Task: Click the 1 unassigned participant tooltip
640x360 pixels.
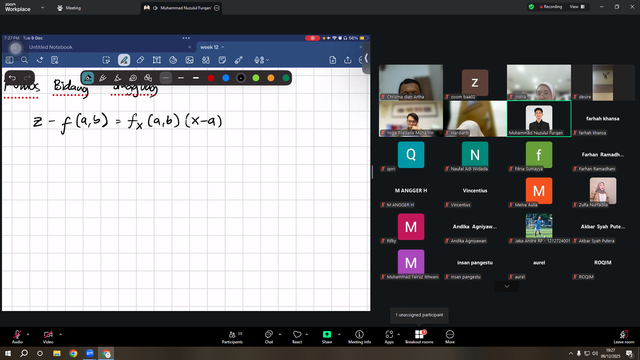Action: click(419, 315)
